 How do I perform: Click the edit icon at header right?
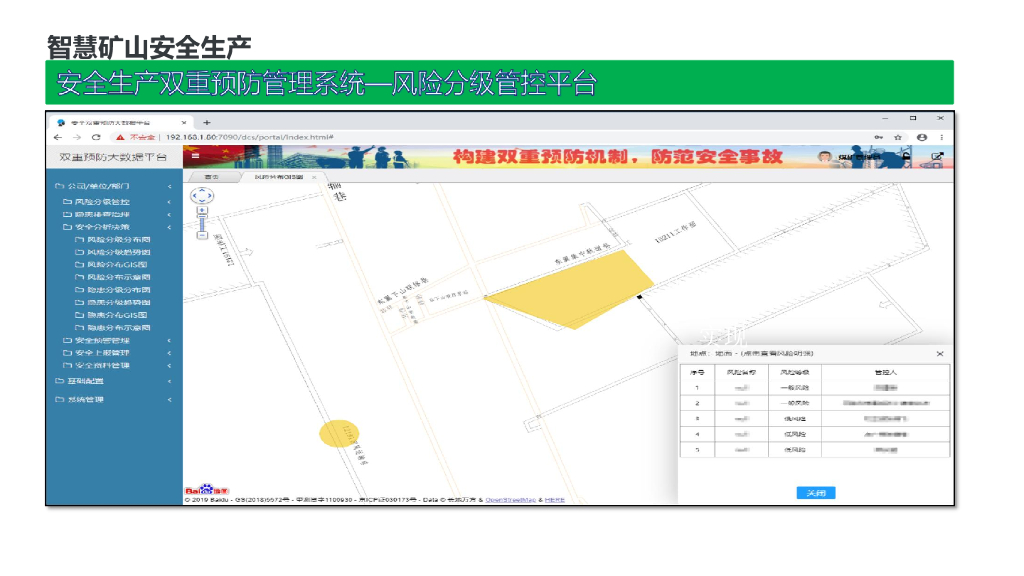coord(937,156)
